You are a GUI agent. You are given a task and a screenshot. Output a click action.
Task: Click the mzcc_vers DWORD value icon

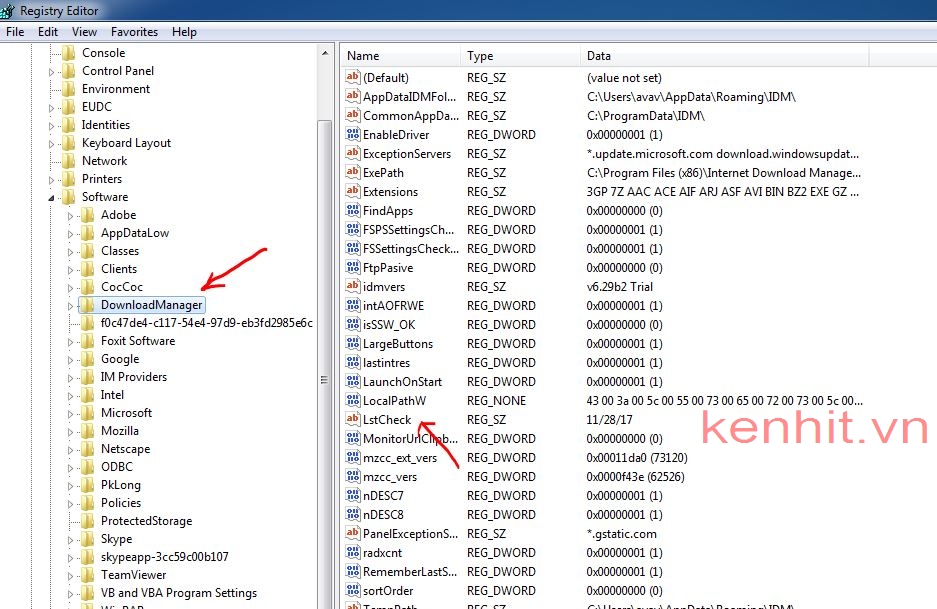[352, 477]
